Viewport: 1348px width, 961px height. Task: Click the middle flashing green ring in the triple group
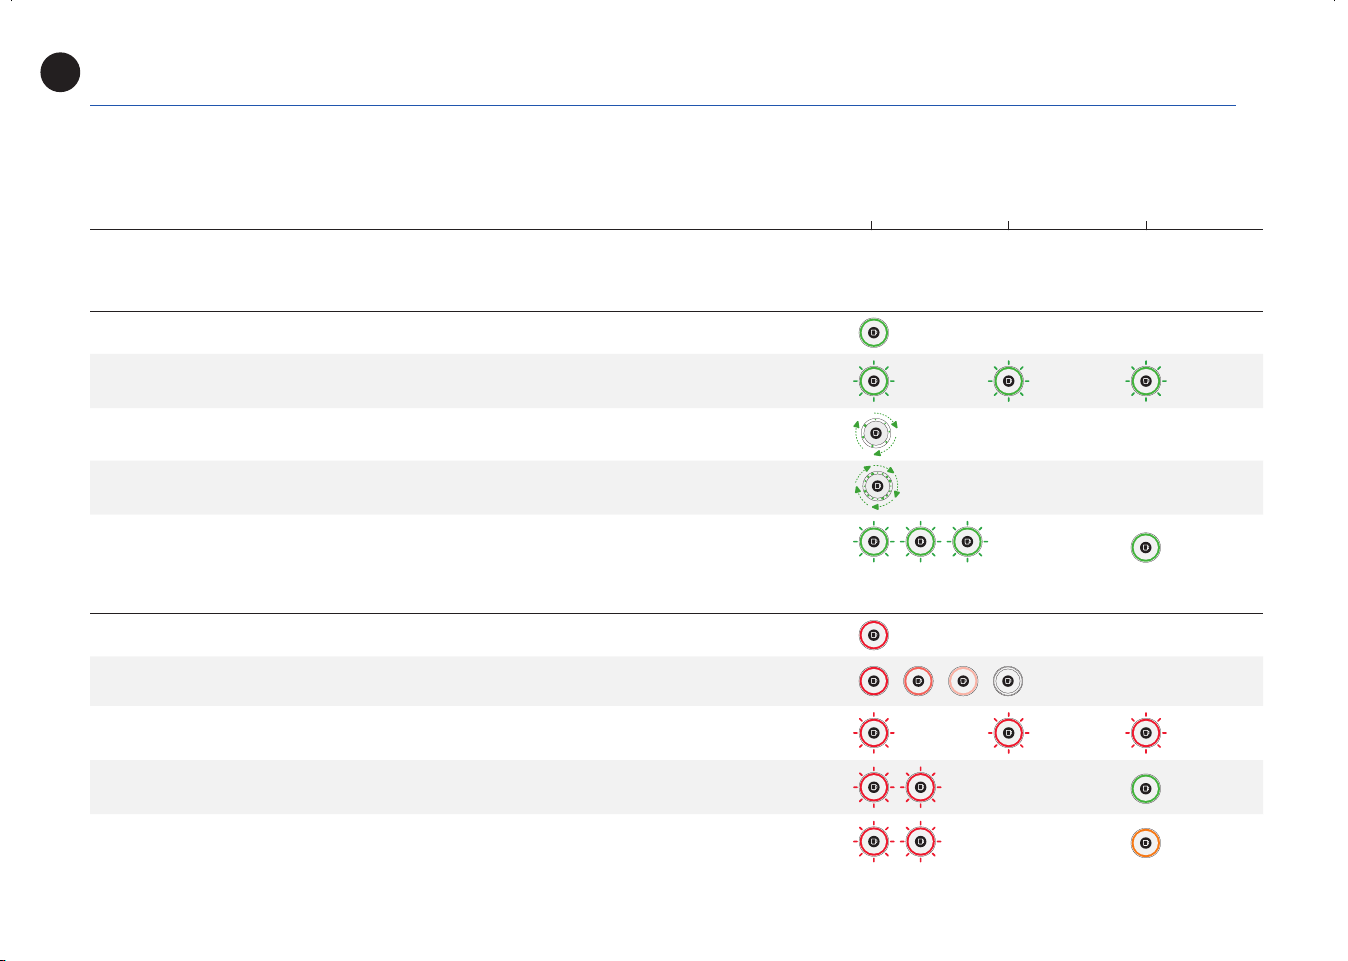tap(920, 542)
